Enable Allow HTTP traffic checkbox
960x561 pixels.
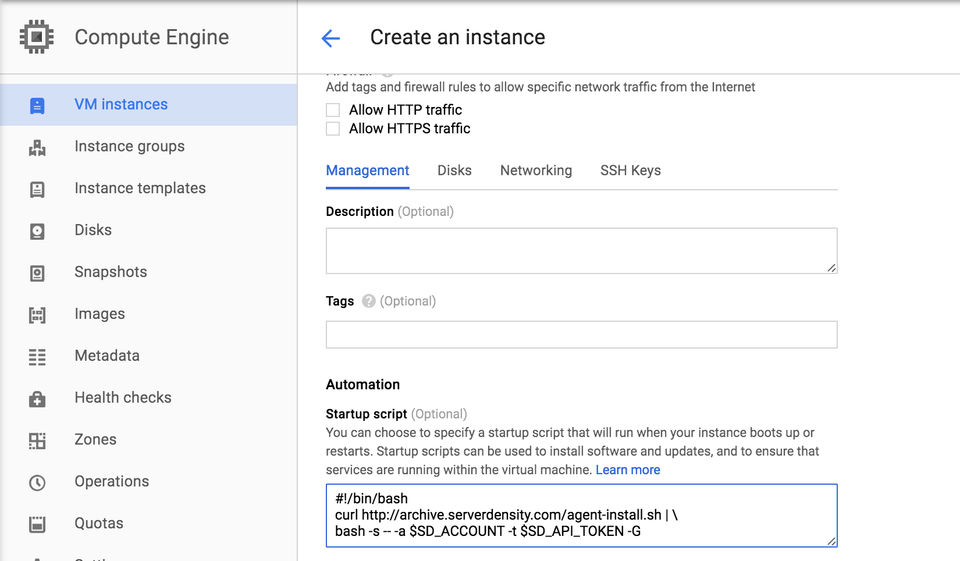(332, 110)
